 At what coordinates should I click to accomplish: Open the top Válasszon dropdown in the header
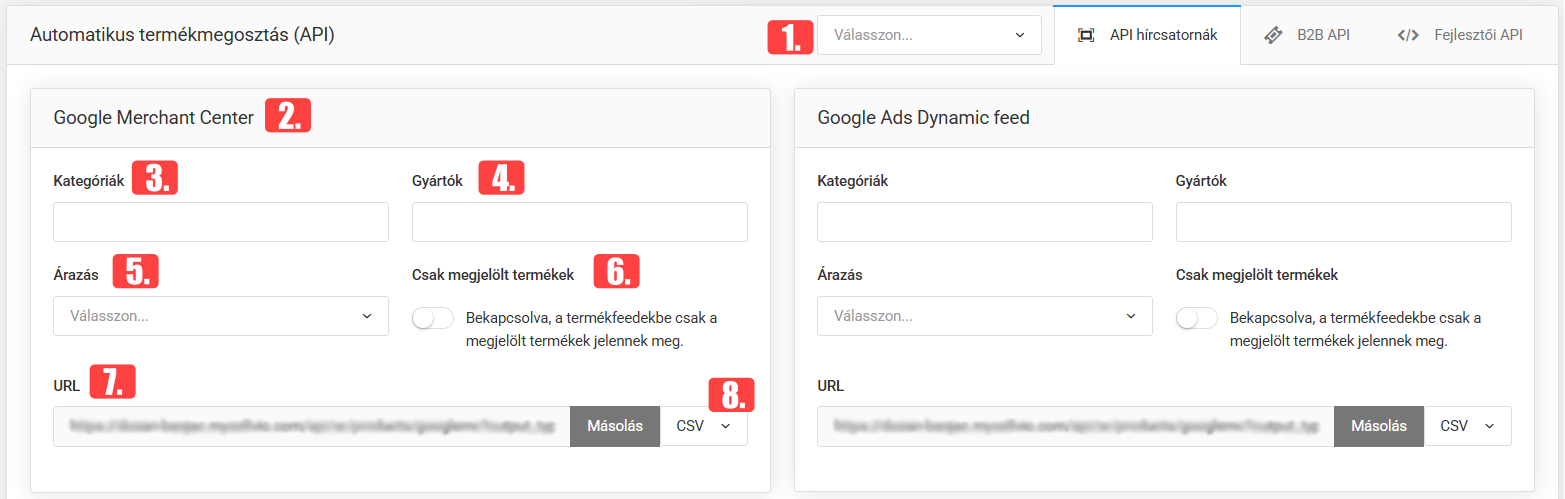click(x=929, y=35)
